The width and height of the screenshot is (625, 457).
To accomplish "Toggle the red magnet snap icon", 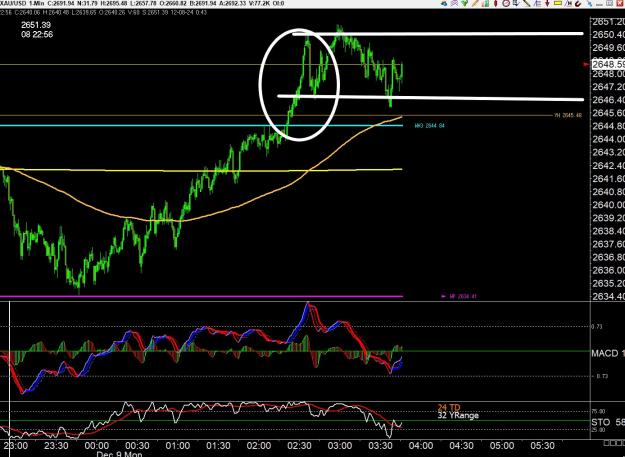I will (x=578, y=4).
